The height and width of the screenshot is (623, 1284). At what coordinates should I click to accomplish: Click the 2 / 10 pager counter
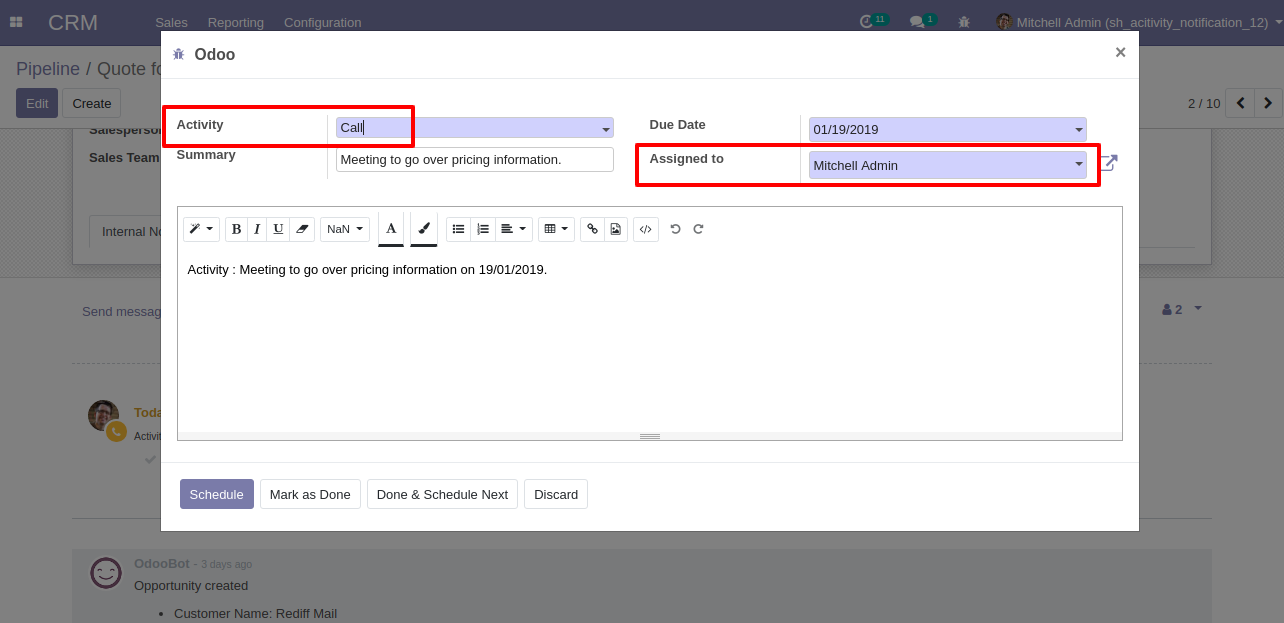(x=1204, y=103)
